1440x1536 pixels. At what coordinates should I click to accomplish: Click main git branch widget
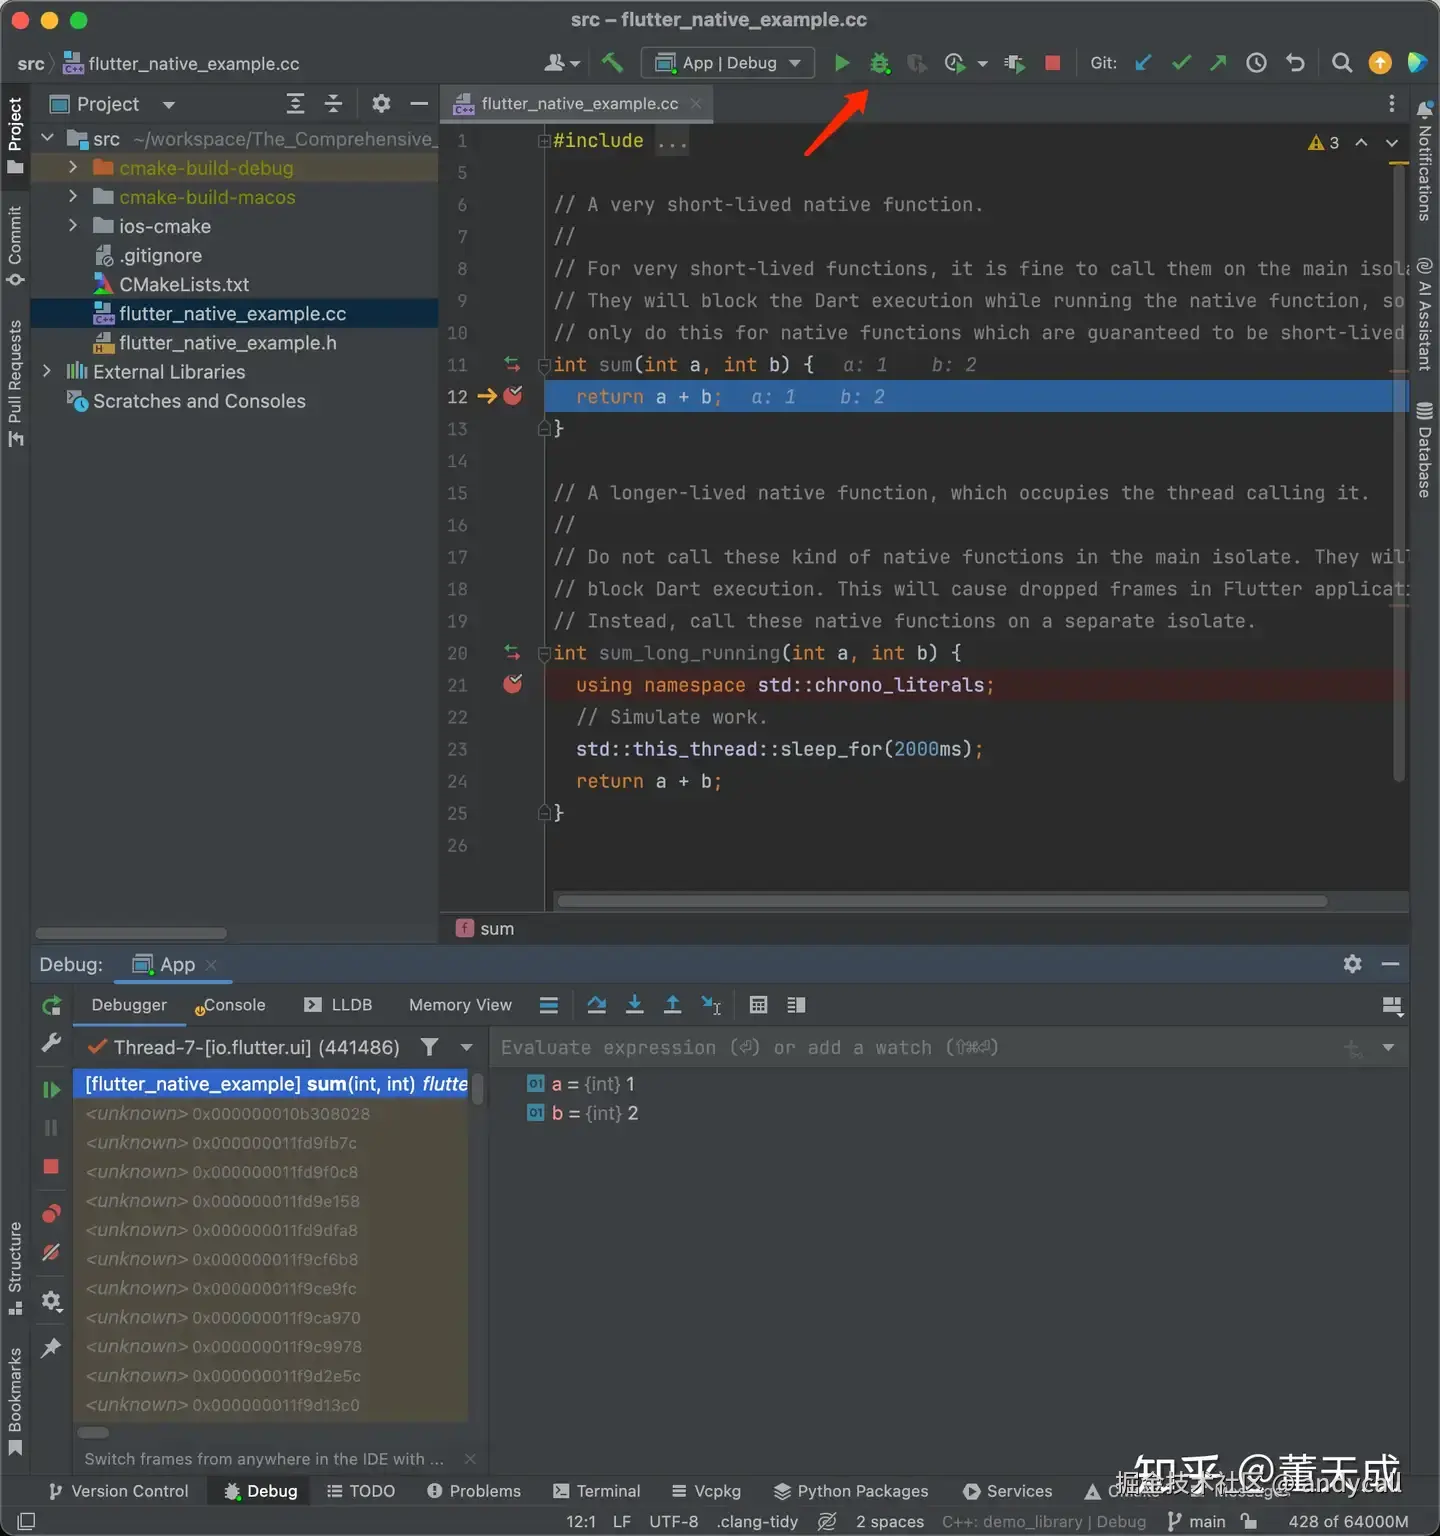[x=1196, y=1521]
